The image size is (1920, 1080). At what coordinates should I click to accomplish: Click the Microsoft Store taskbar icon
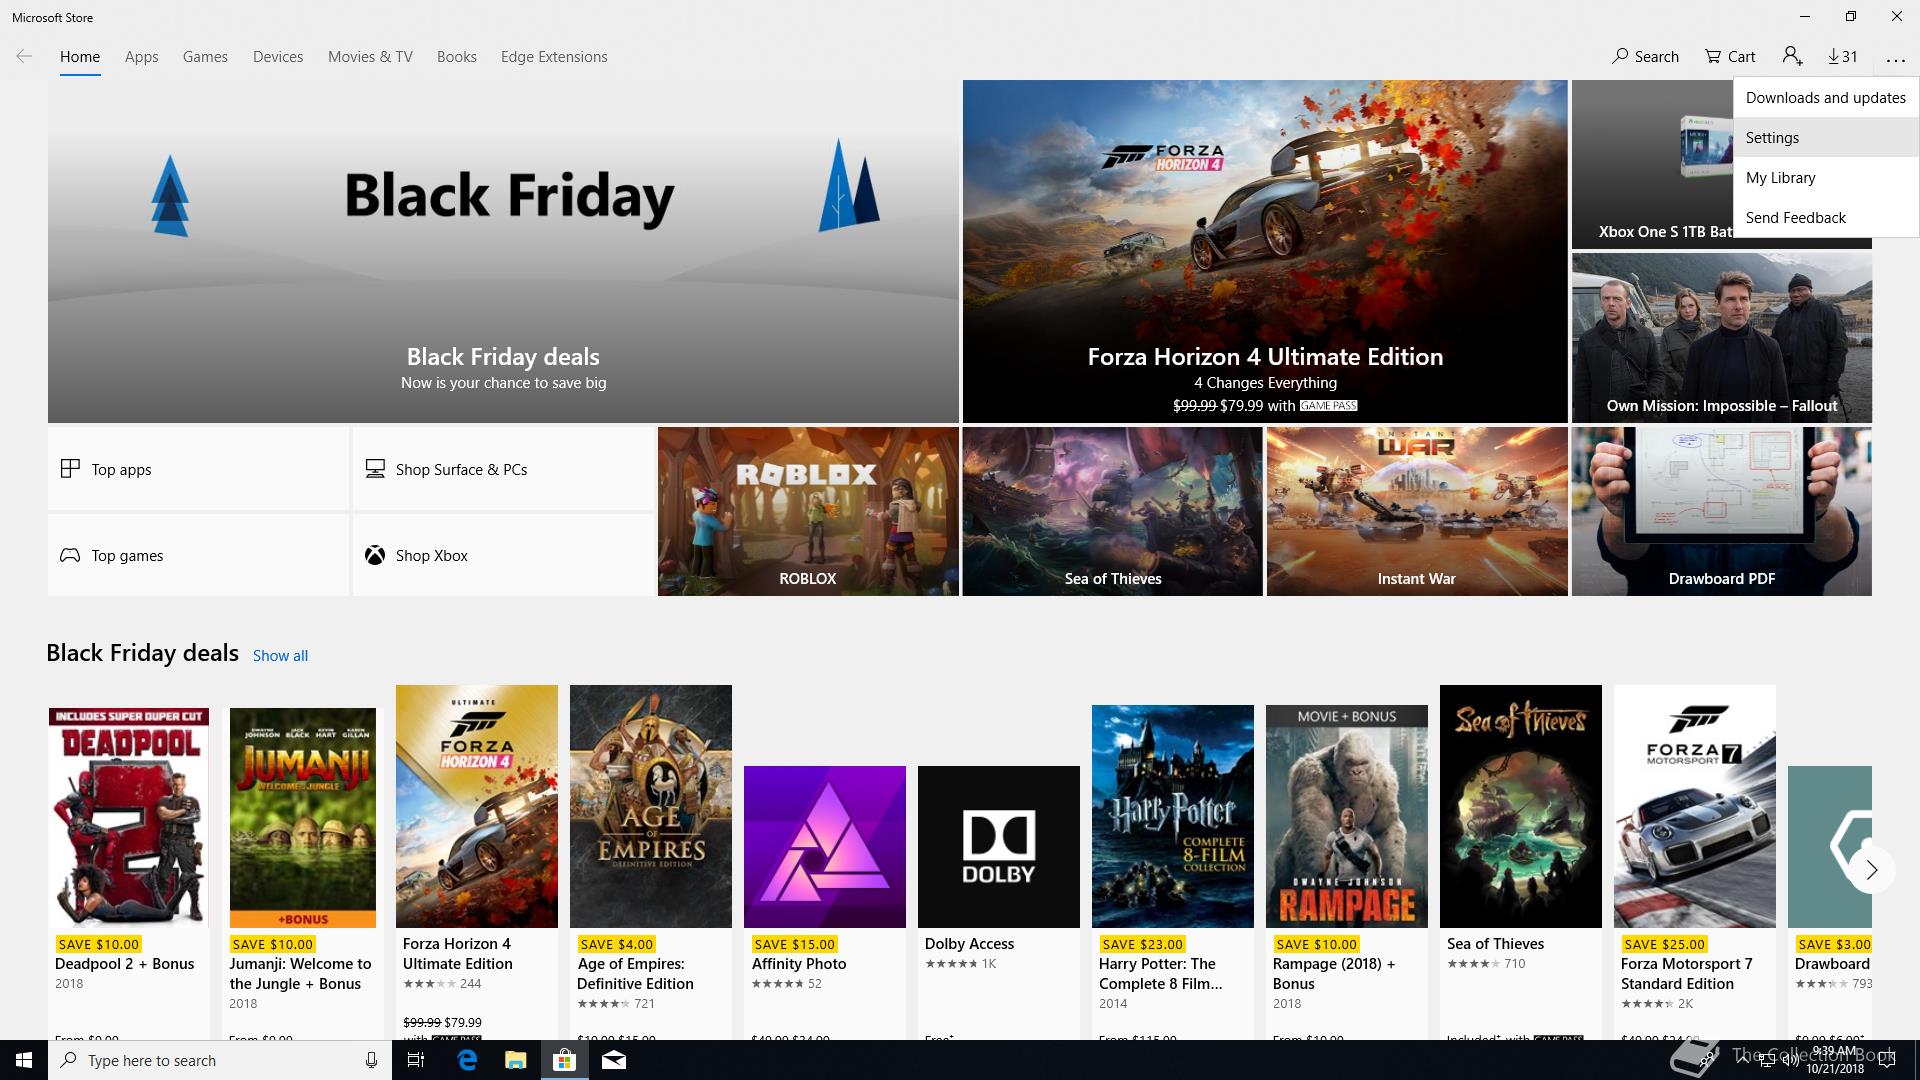click(x=565, y=1060)
